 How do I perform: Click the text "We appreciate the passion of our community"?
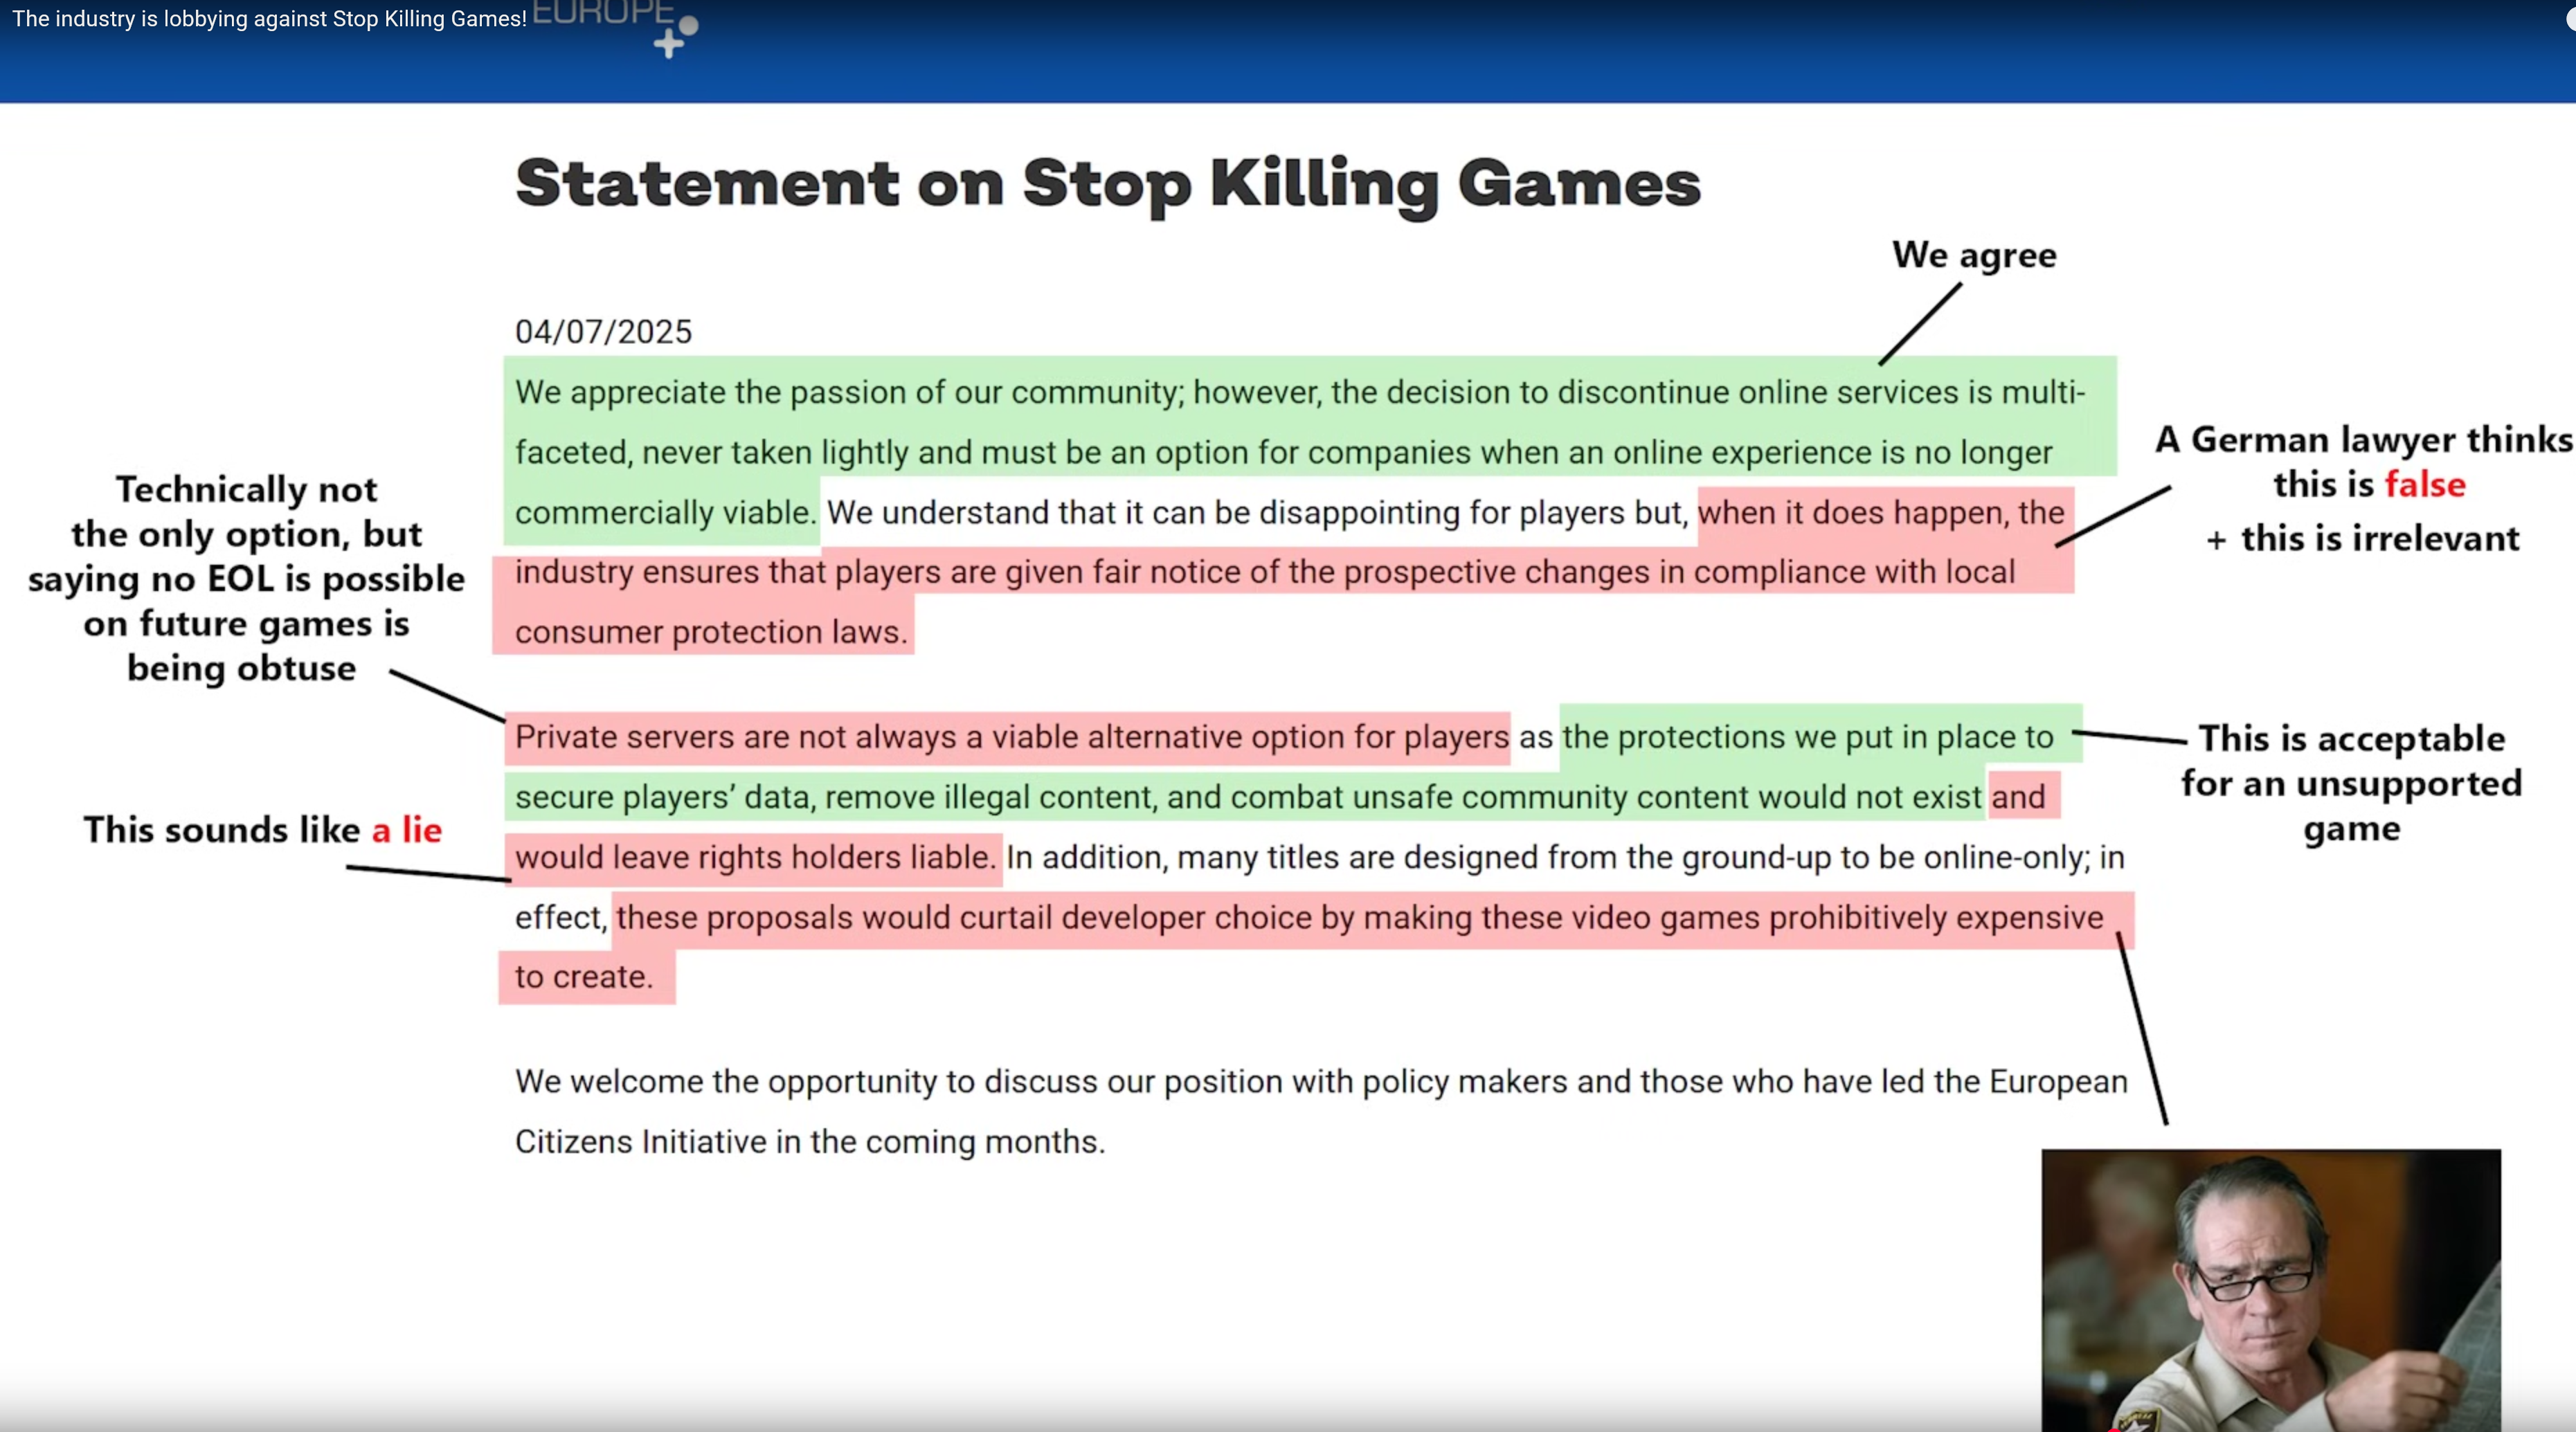(x=848, y=392)
